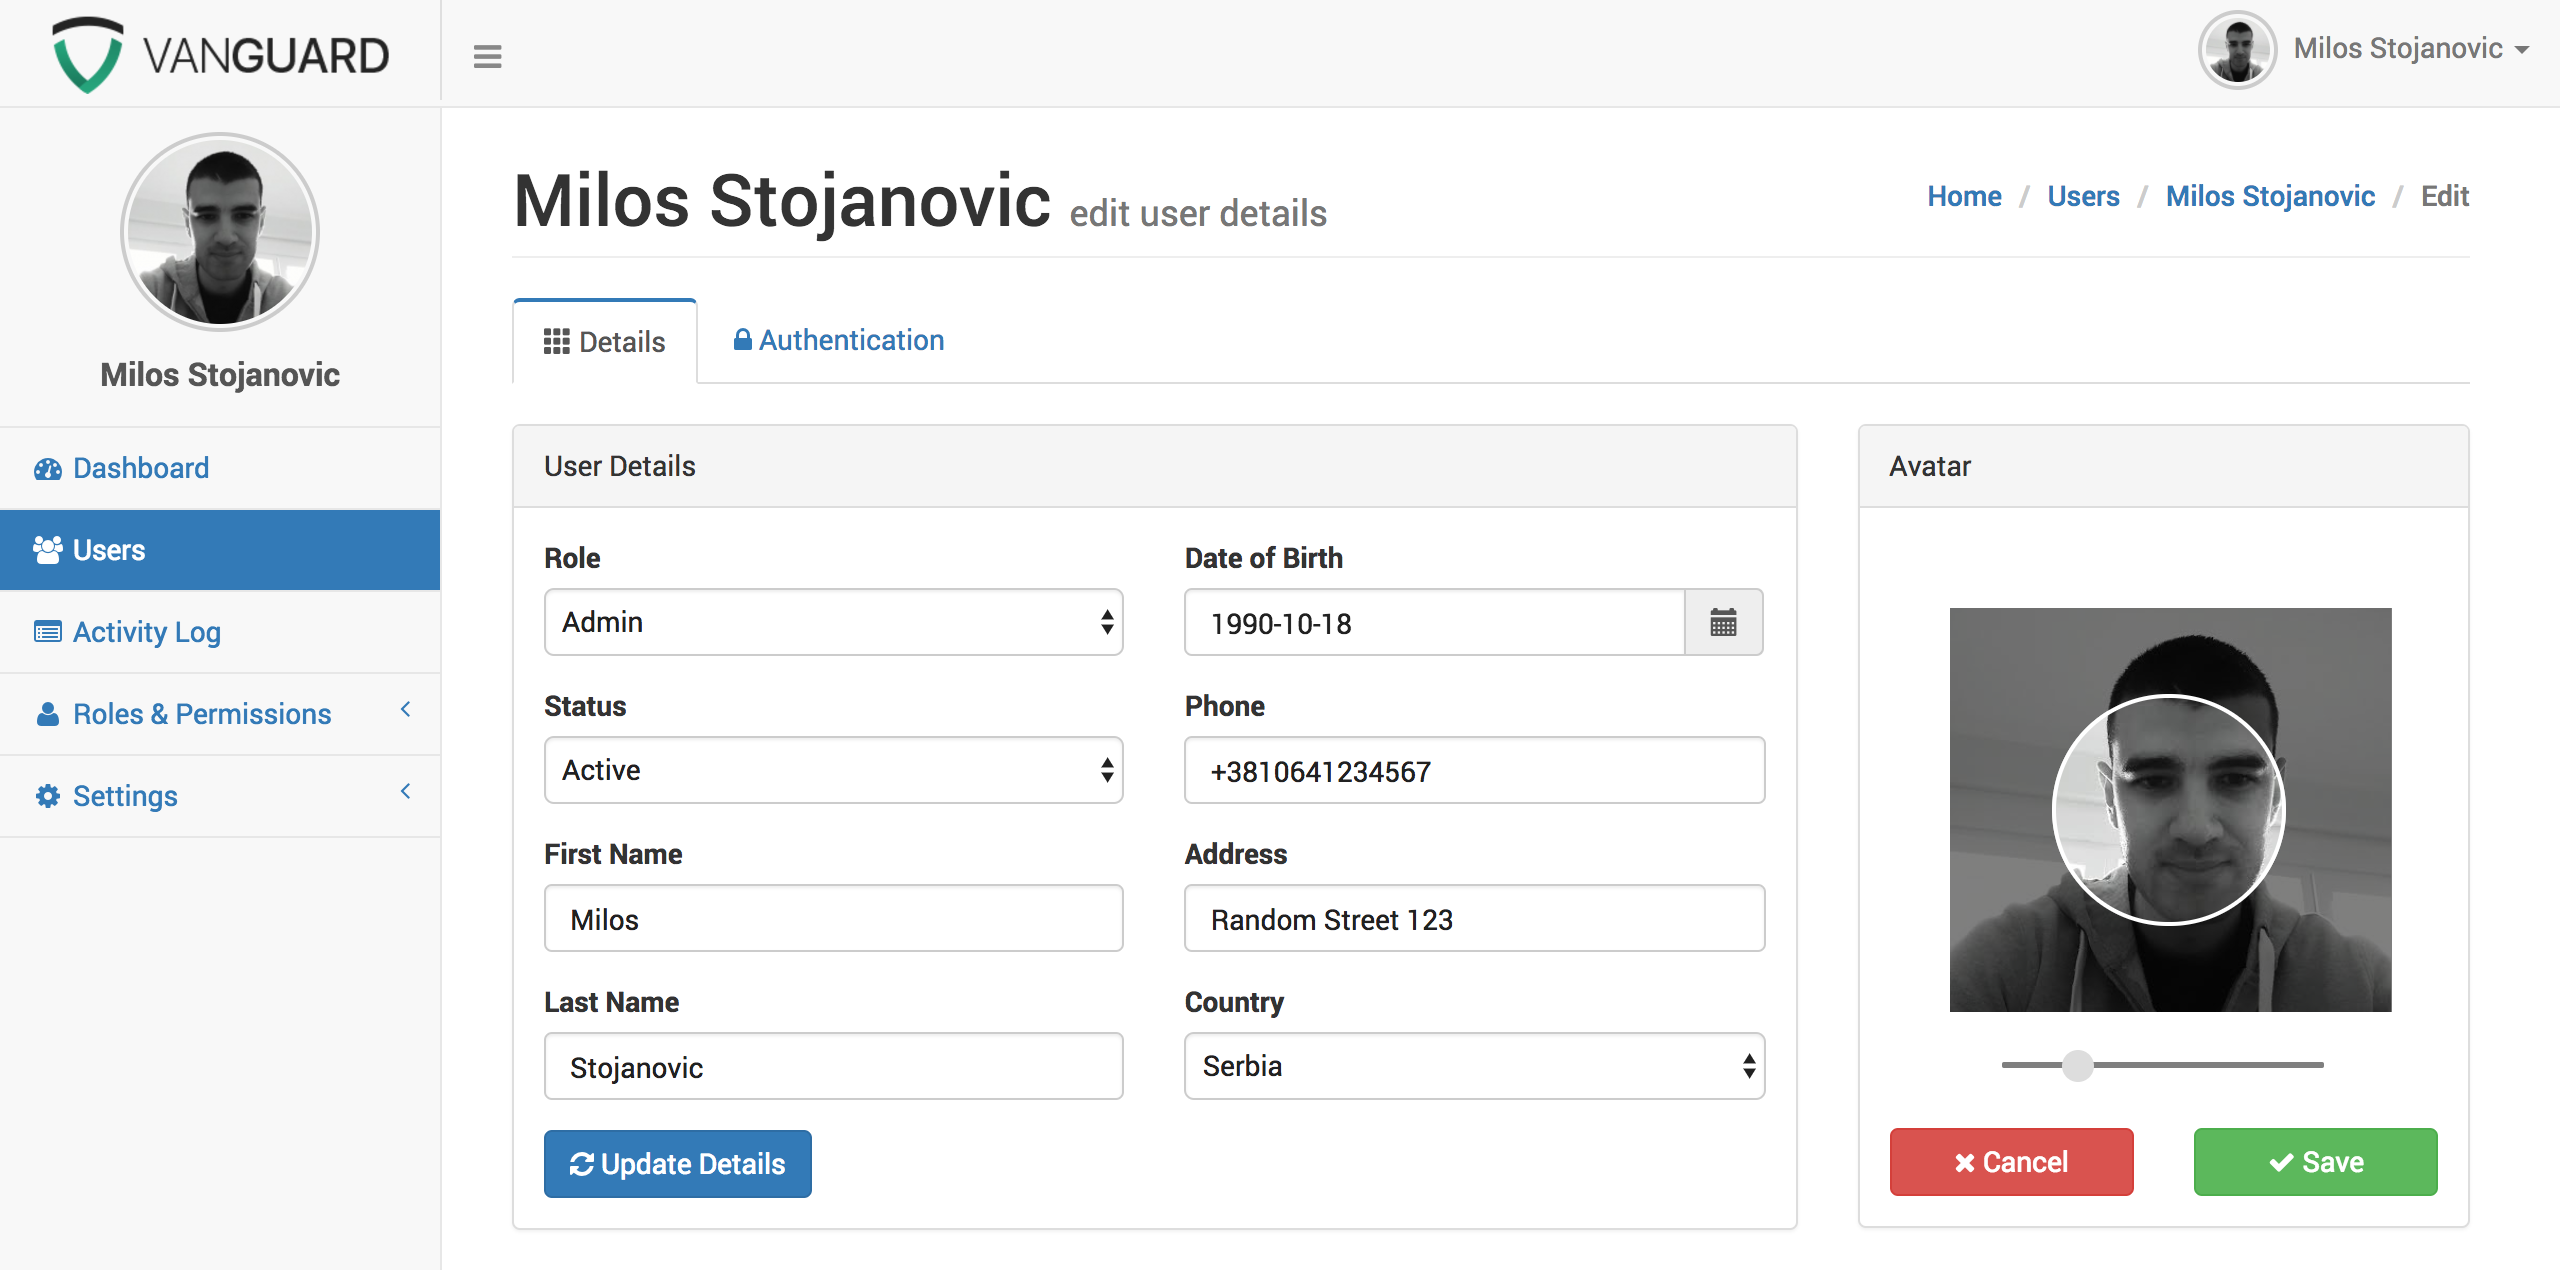Focus the Last Name field
The image size is (2560, 1270).
coord(833,1066)
